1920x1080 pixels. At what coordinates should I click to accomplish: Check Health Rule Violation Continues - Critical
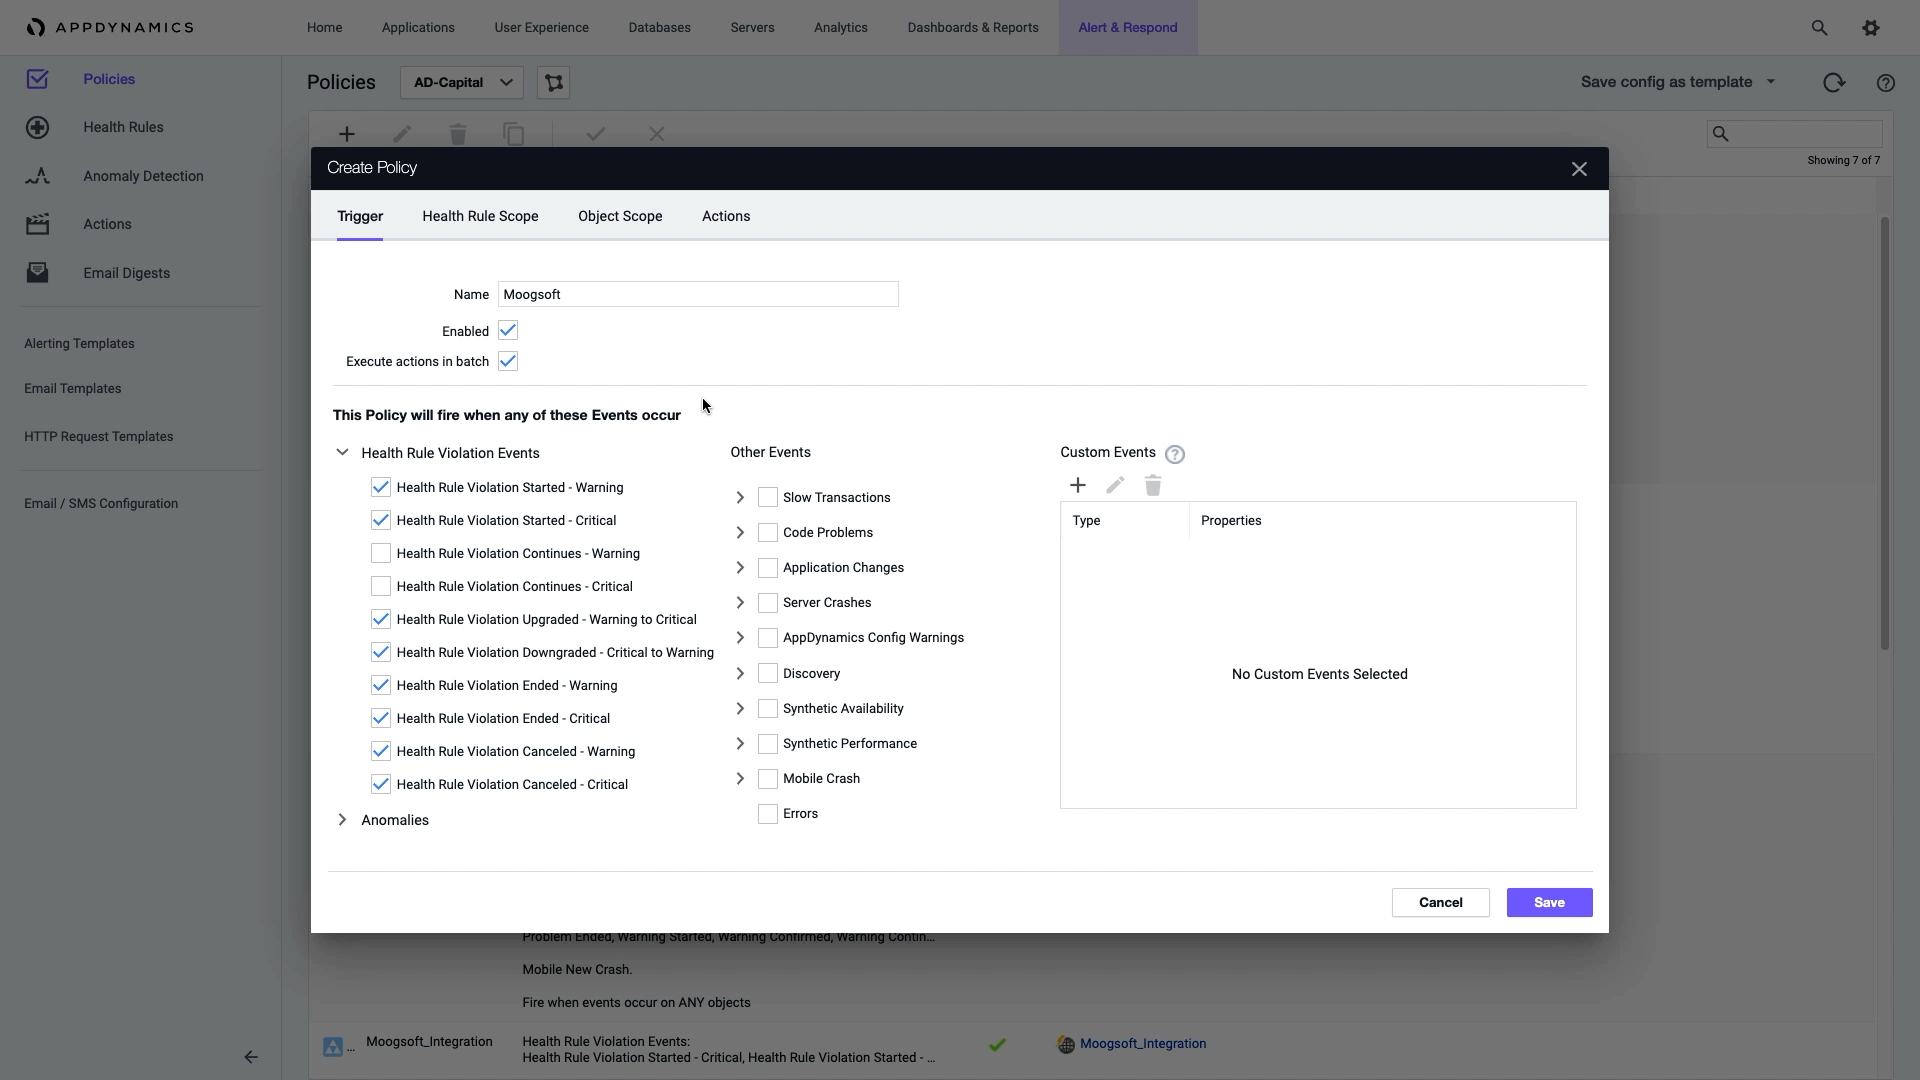[381, 586]
